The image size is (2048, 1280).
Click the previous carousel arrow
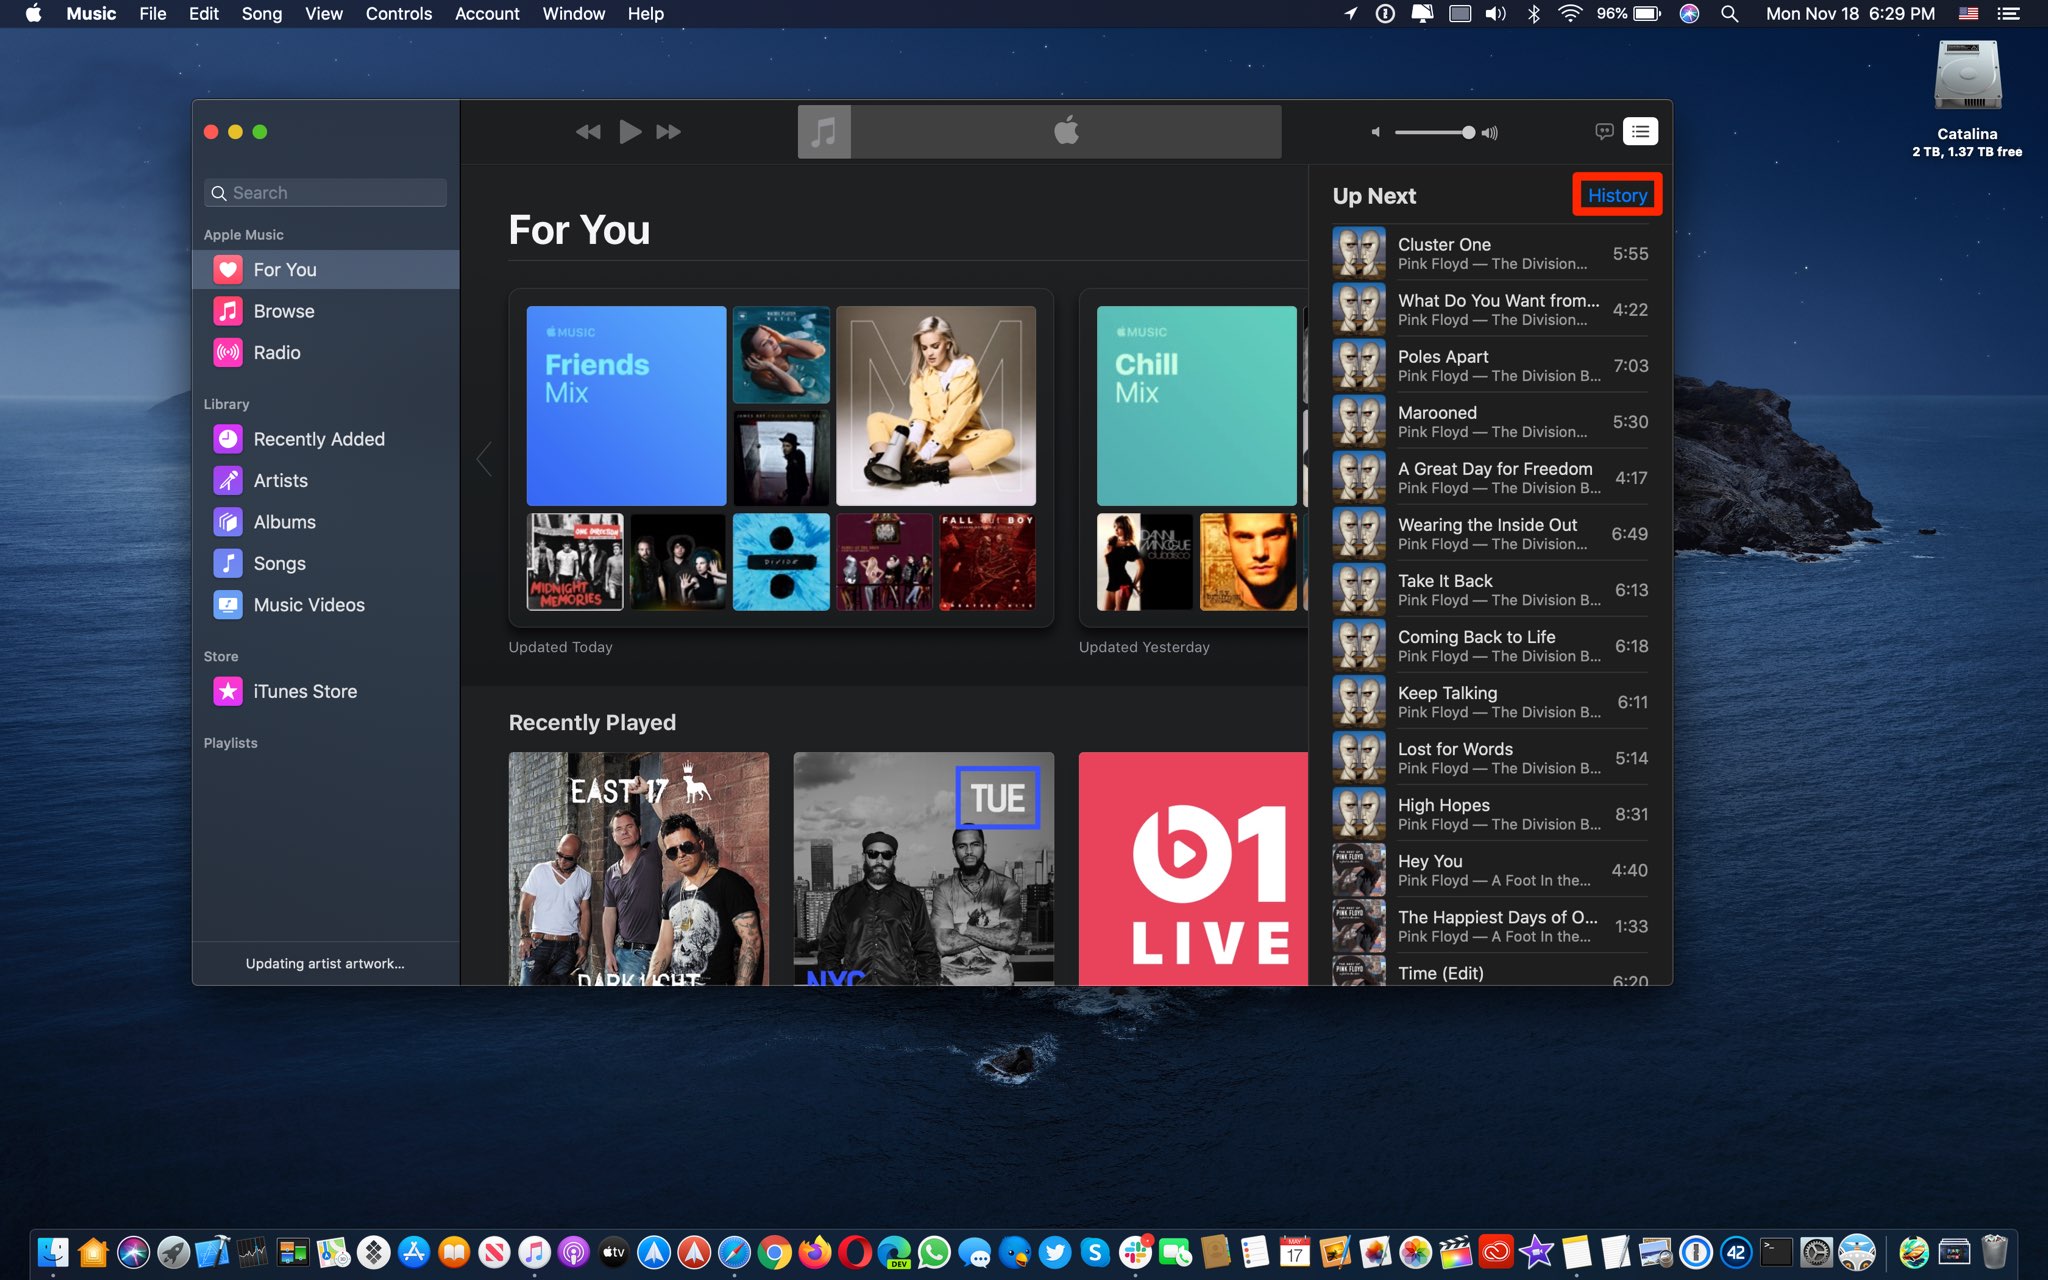[x=484, y=459]
